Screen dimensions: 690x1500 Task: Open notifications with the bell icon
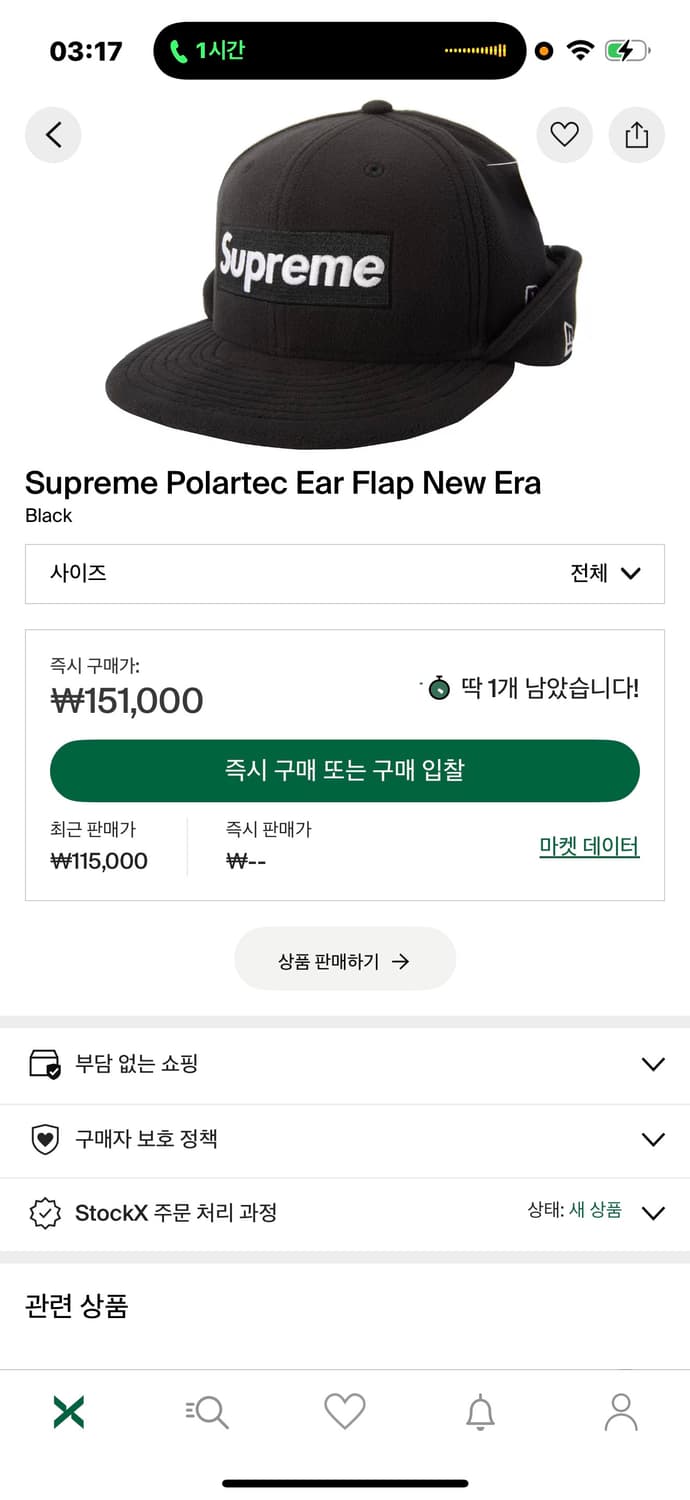pos(482,1411)
